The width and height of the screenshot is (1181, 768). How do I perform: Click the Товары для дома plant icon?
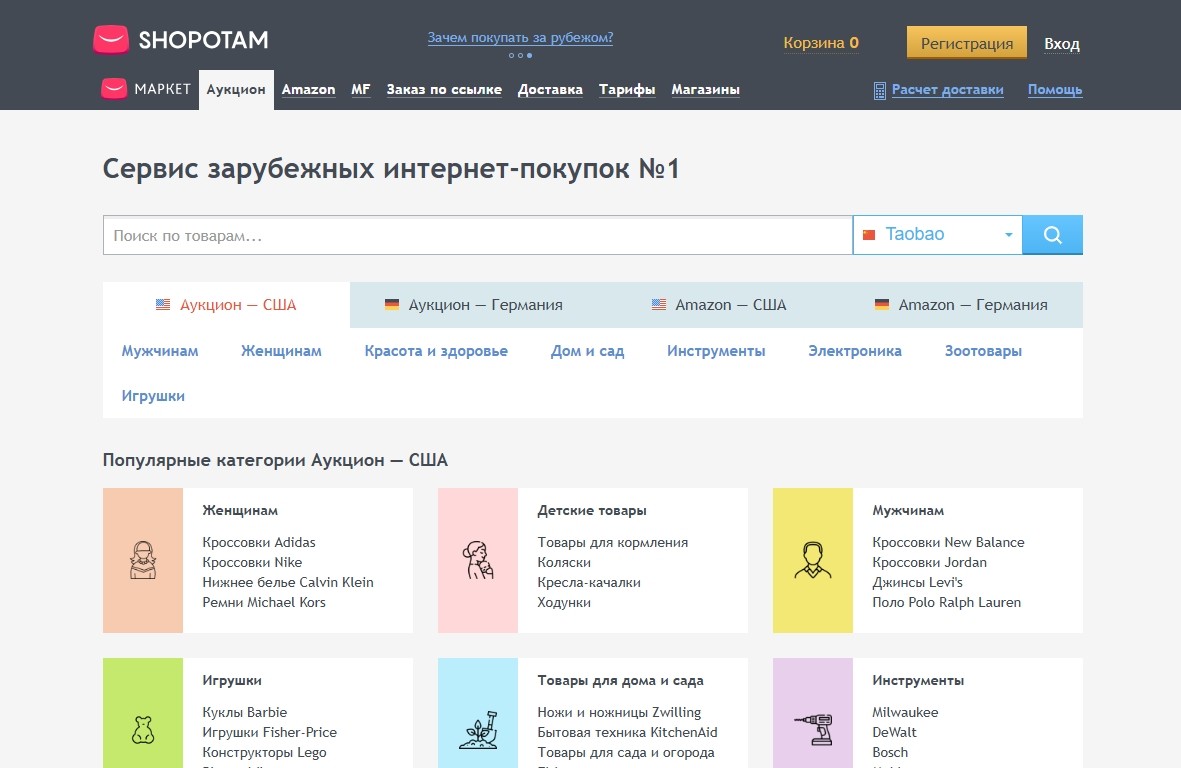pyautogui.click(x=478, y=730)
